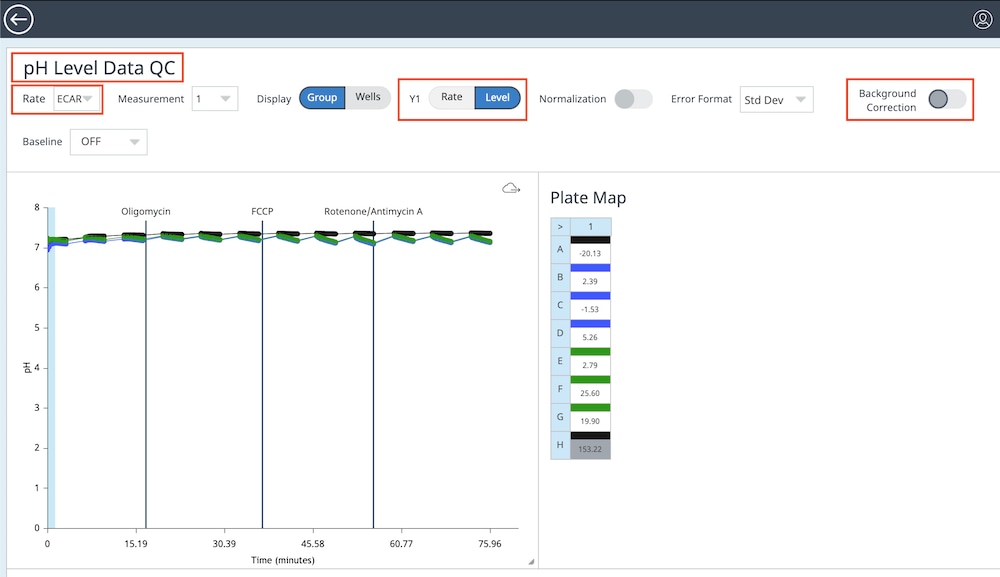Toggle the Normalization switch
This screenshot has height=577, width=1000.
[633, 99]
